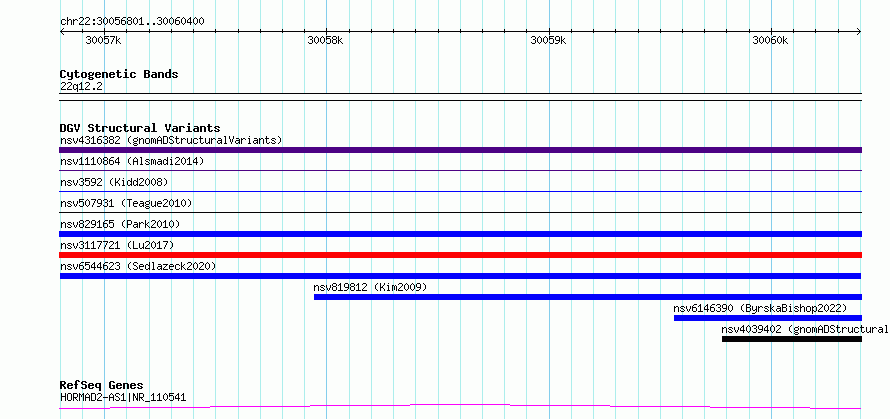890x419 pixels.
Task: Click the 30059k ruler mark
Action: [548, 40]
